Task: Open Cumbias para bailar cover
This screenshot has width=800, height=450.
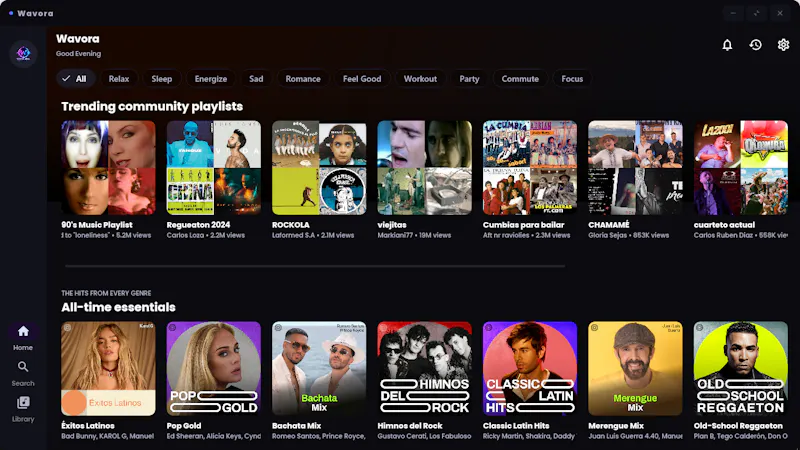Action: [530, 167]
